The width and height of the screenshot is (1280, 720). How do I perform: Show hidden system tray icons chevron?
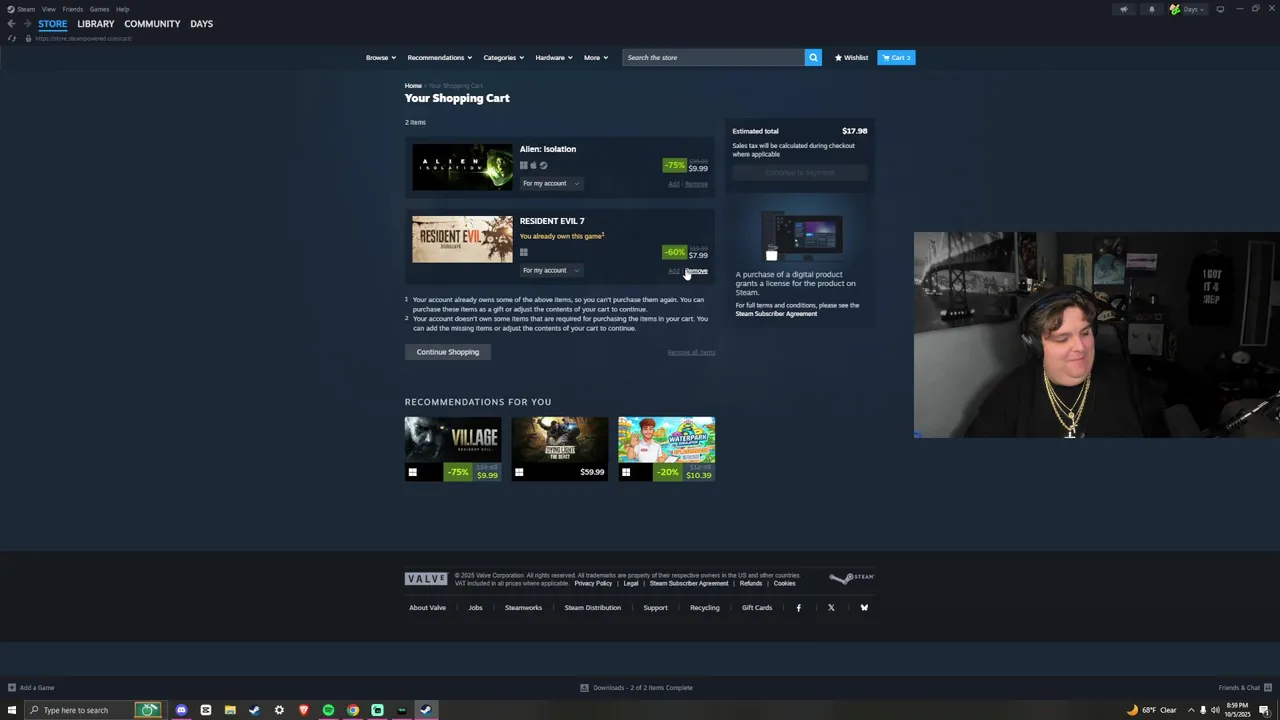(x=1191, y=710)
